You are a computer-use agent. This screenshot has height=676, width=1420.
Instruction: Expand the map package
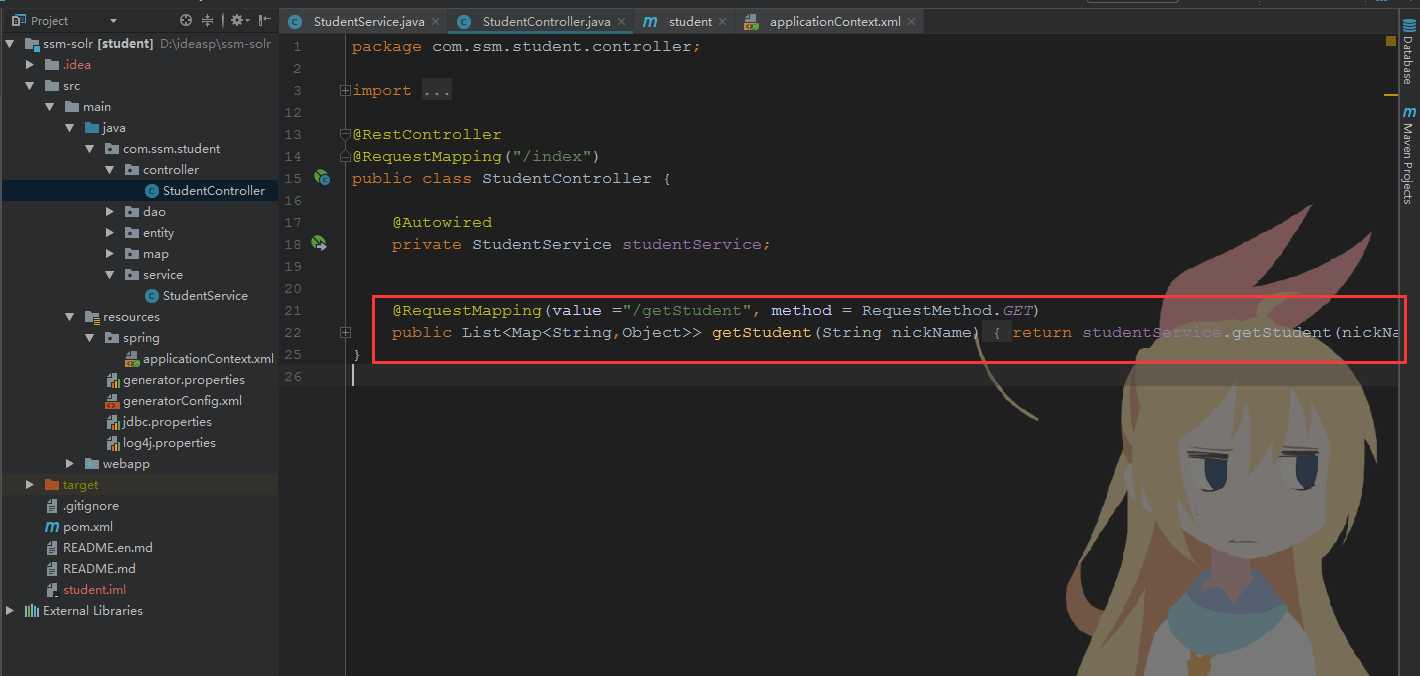(111, 254)
